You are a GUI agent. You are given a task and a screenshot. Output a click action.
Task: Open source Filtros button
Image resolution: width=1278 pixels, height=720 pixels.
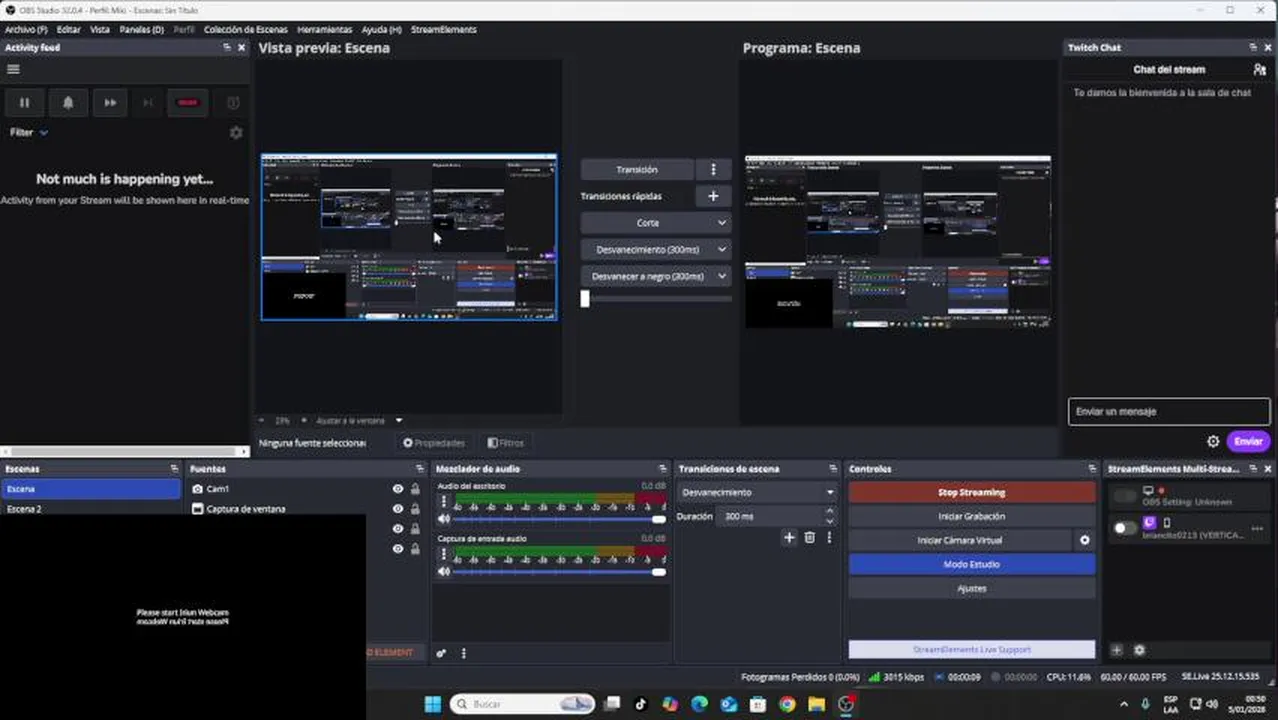coord(506,443)
